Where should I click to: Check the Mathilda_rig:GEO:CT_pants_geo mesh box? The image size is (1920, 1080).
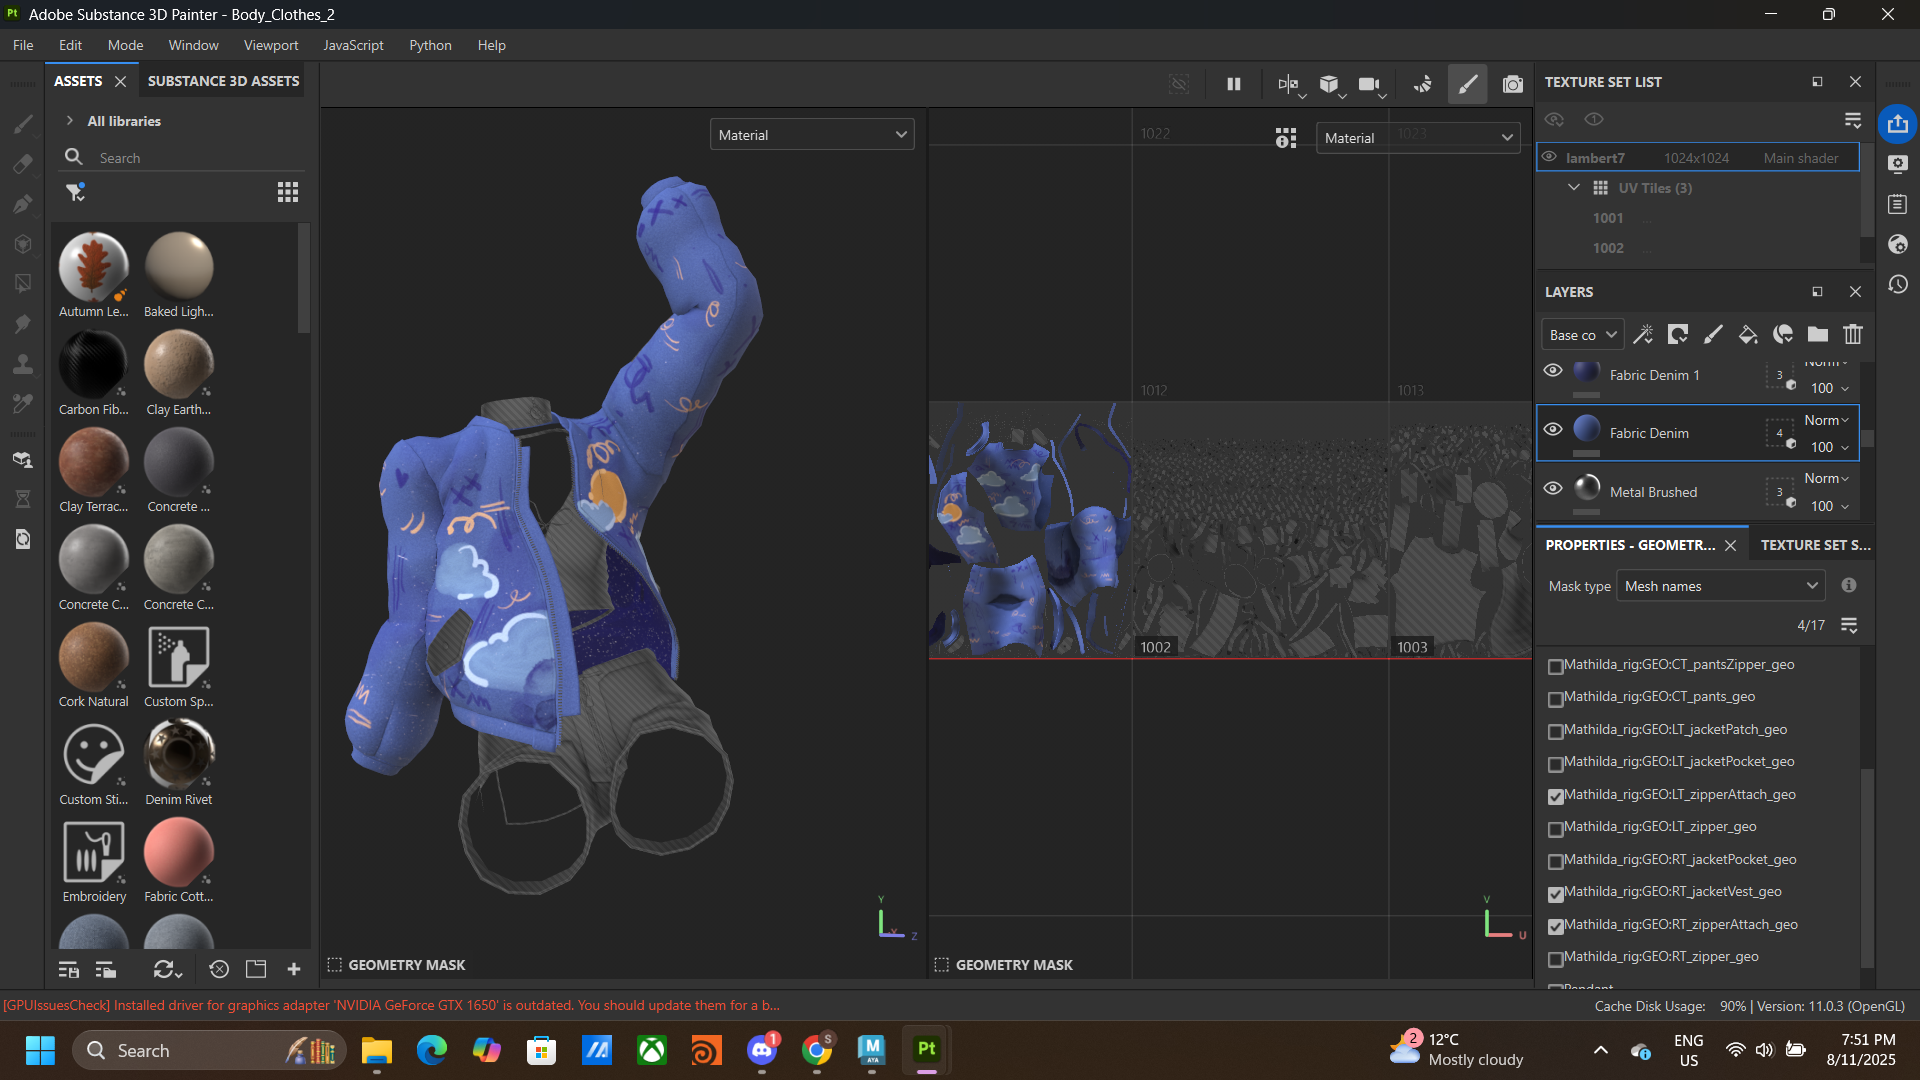pyautogui.click(x=1555, y=699)
